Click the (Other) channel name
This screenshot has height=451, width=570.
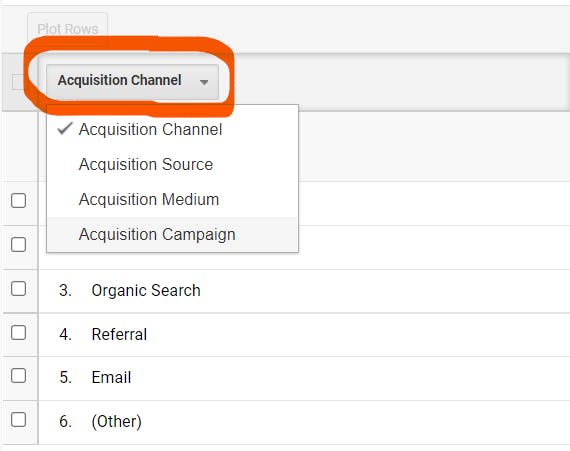(x=116, y=421)
